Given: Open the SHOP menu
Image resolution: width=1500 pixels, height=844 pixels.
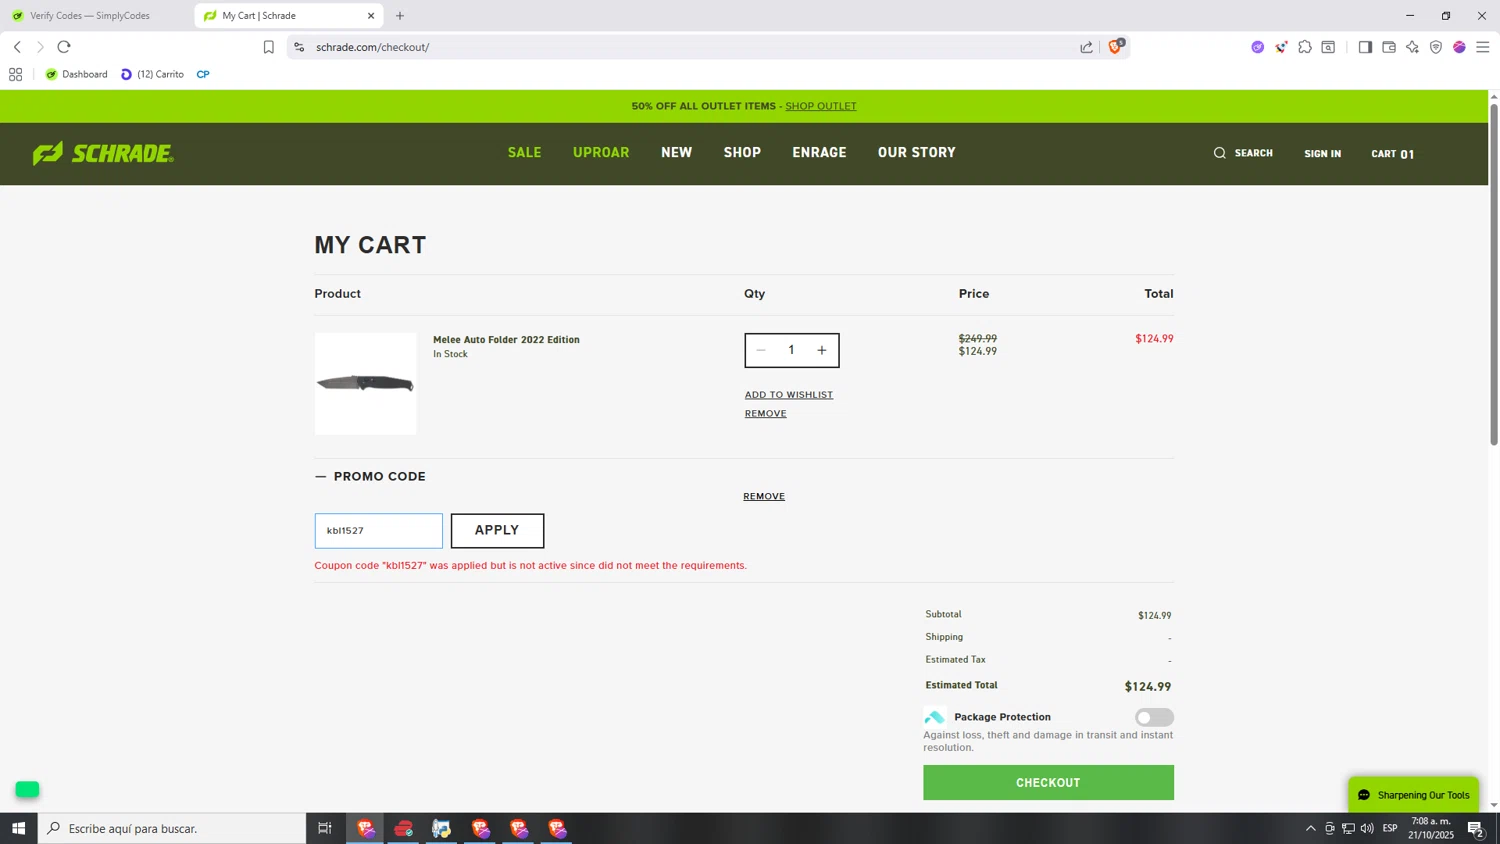Looking at the screenshot, I should pyautogui.click(x=742, y=153).
